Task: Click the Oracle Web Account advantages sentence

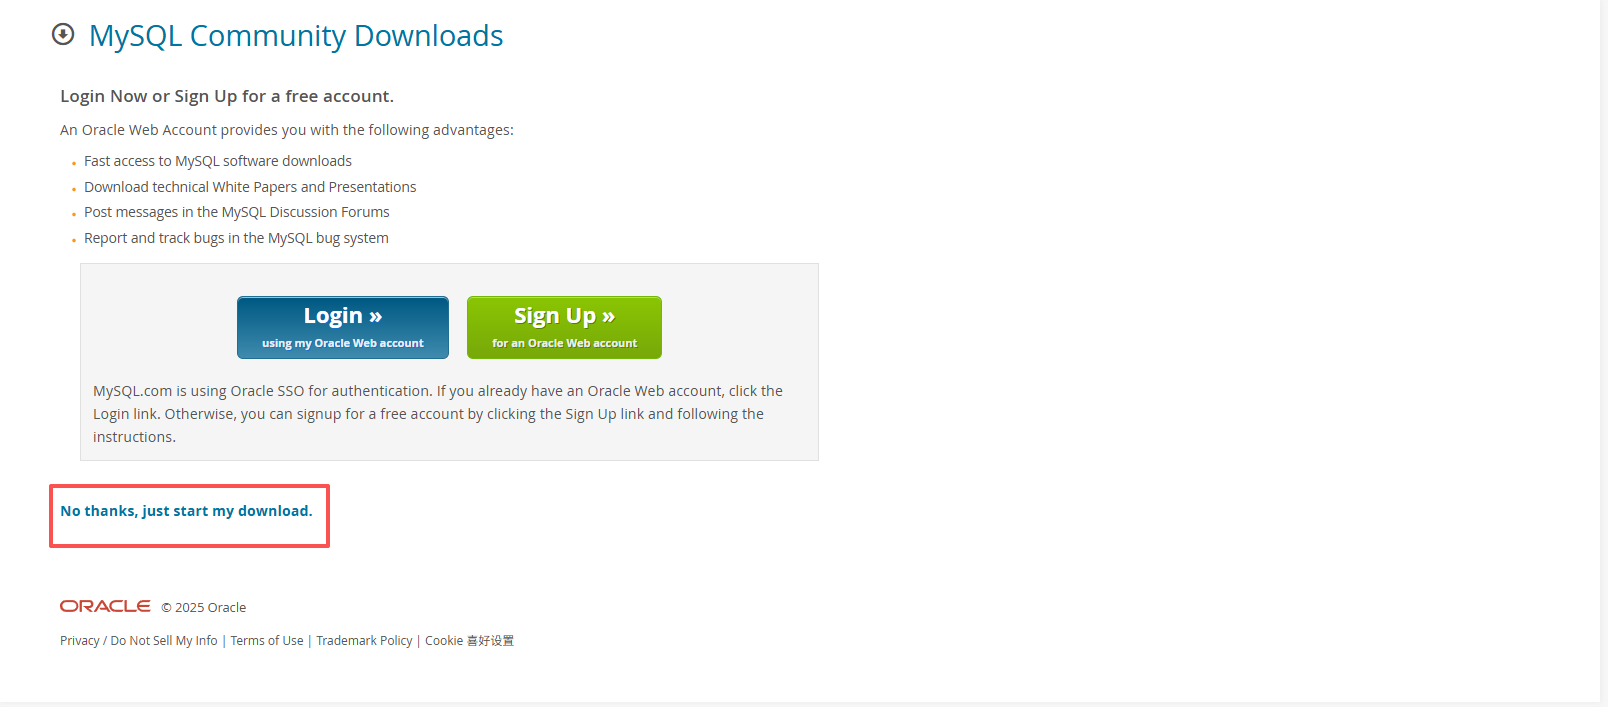Action: (287, 130)
